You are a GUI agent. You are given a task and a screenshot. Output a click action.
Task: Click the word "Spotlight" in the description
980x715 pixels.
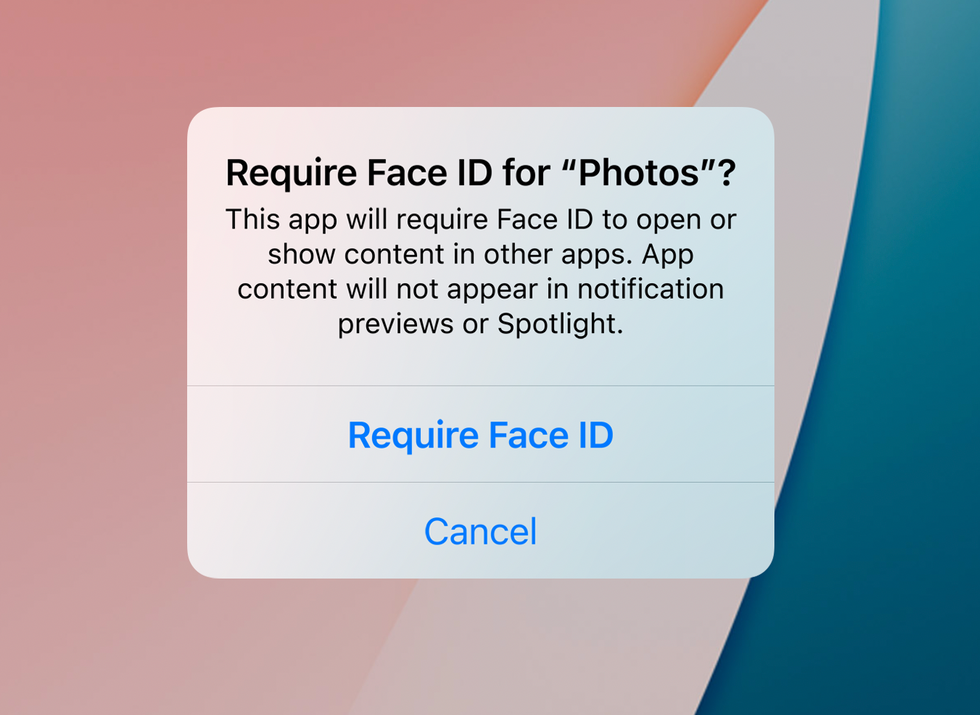tap(558, 324)
